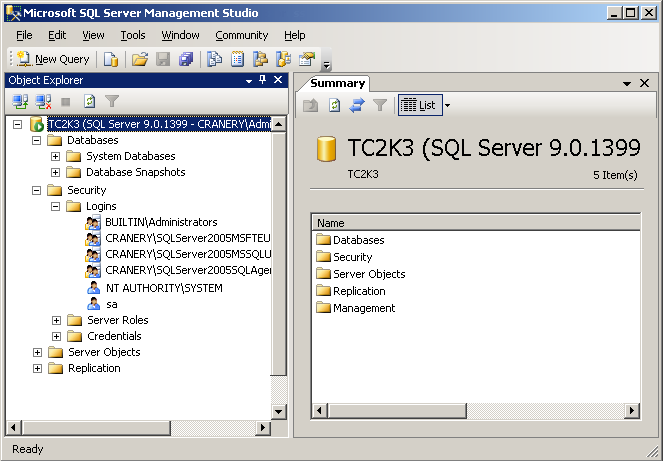Click the Database Engine Query toolbar icon

click(111, 59)
